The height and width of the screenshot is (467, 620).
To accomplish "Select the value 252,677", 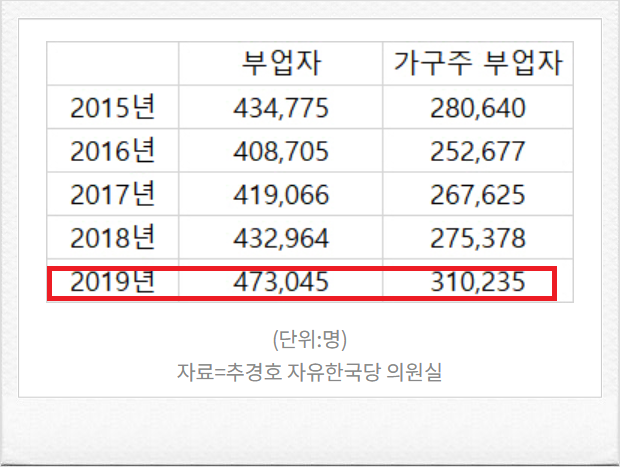I will [x=478, y=151].
